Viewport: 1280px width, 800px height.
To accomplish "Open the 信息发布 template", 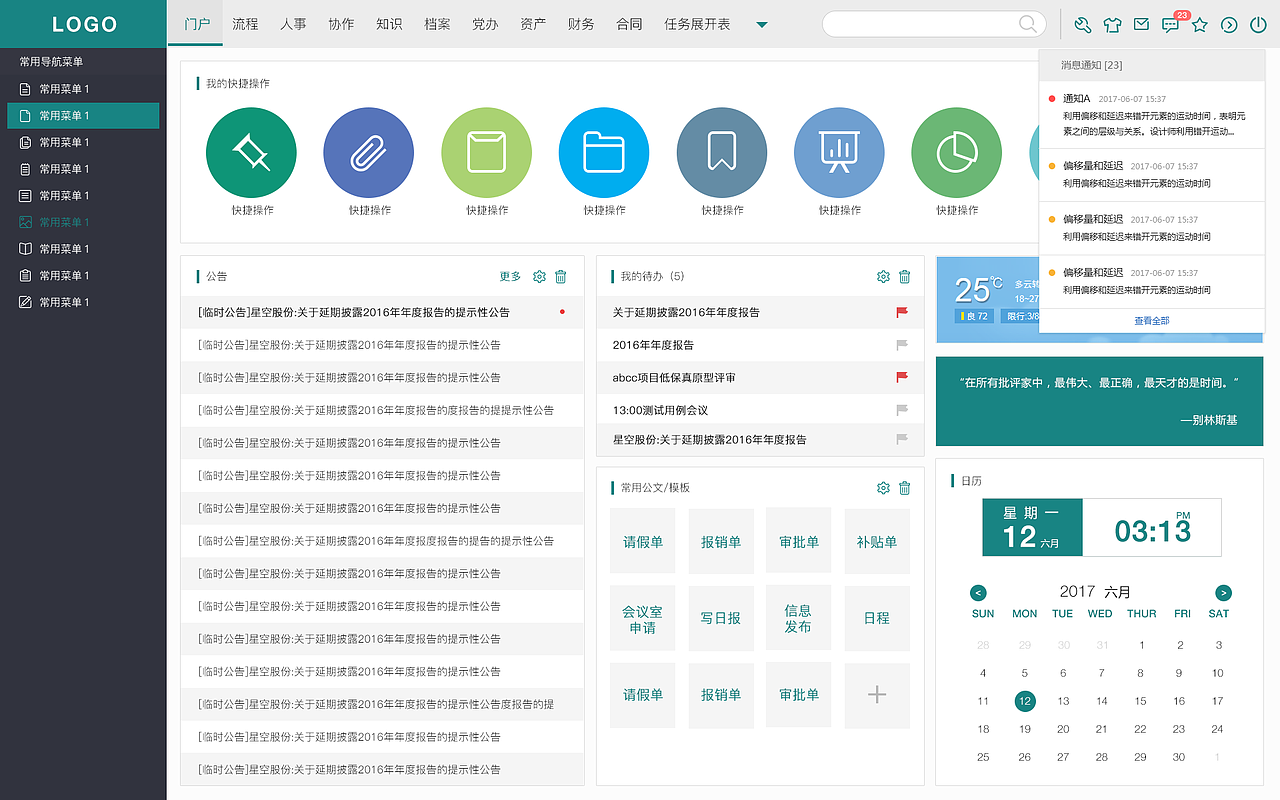I will [x=798, y=619].
